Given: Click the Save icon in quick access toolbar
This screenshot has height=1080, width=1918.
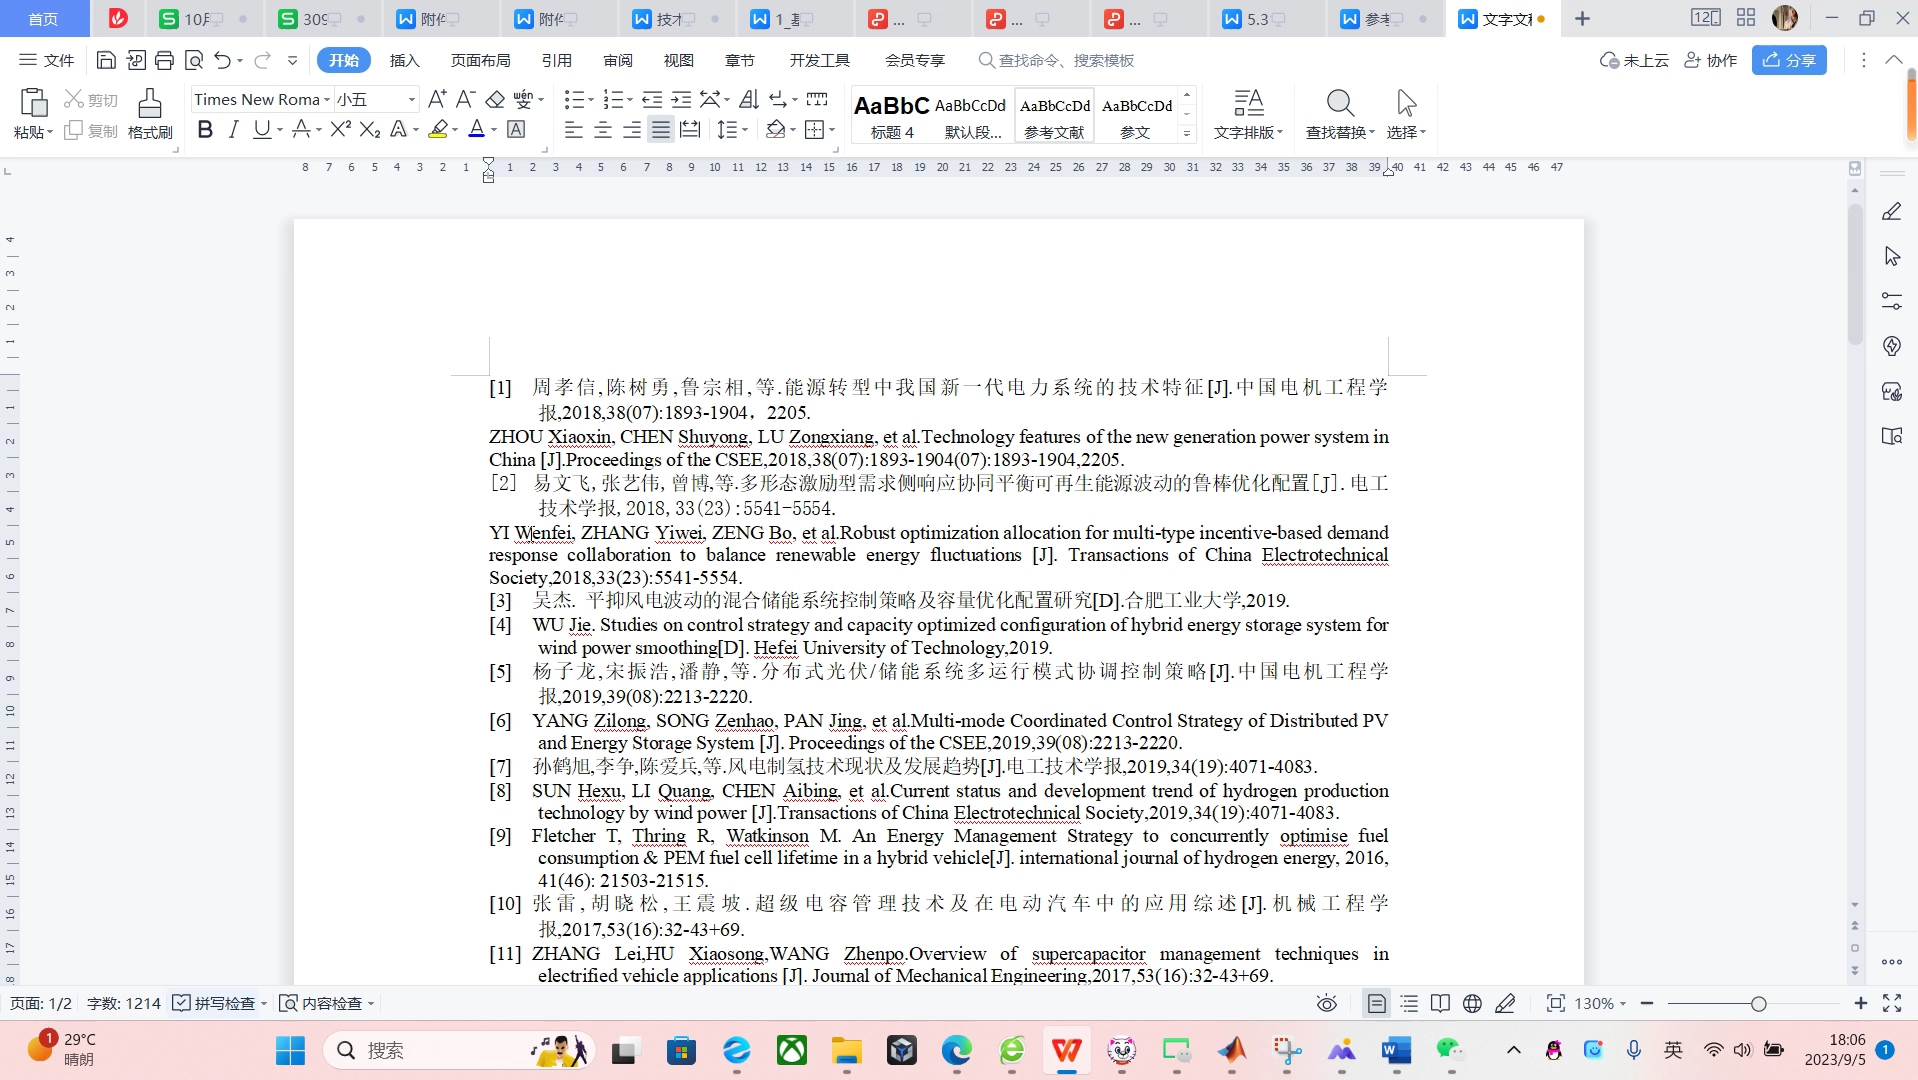Looking at the screenshot, I should tap(106, 60).
